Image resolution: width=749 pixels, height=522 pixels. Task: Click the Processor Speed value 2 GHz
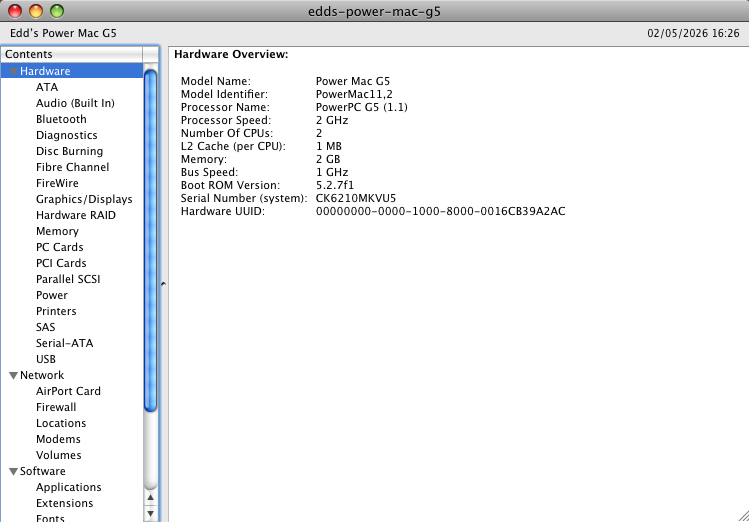[332, 120]
